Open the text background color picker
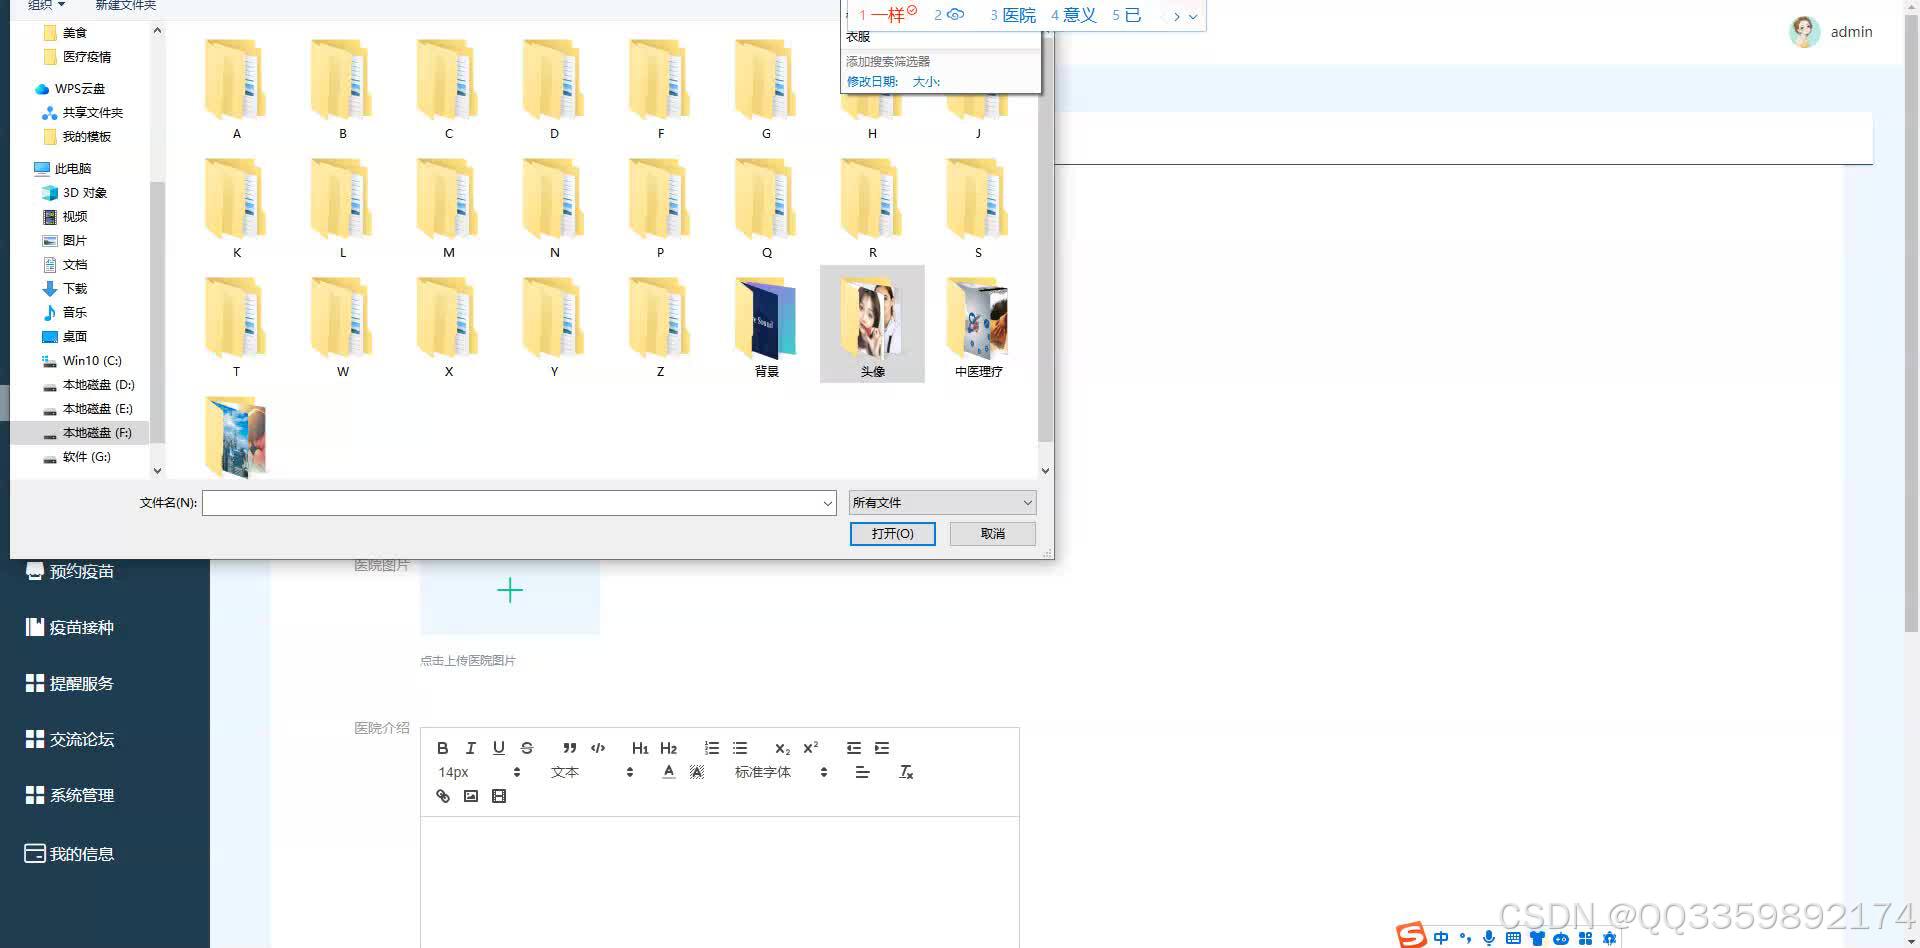Viewport: 1920px width, 948px height. tap(697, 772)
